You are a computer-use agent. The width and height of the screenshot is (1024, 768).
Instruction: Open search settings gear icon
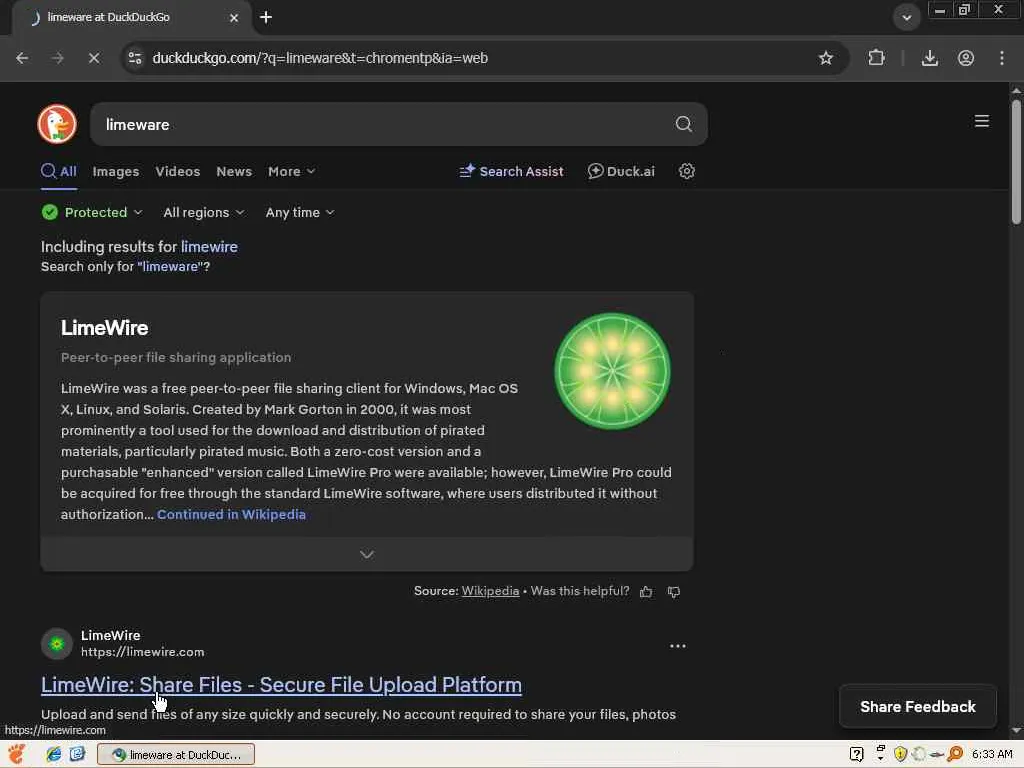686,171
